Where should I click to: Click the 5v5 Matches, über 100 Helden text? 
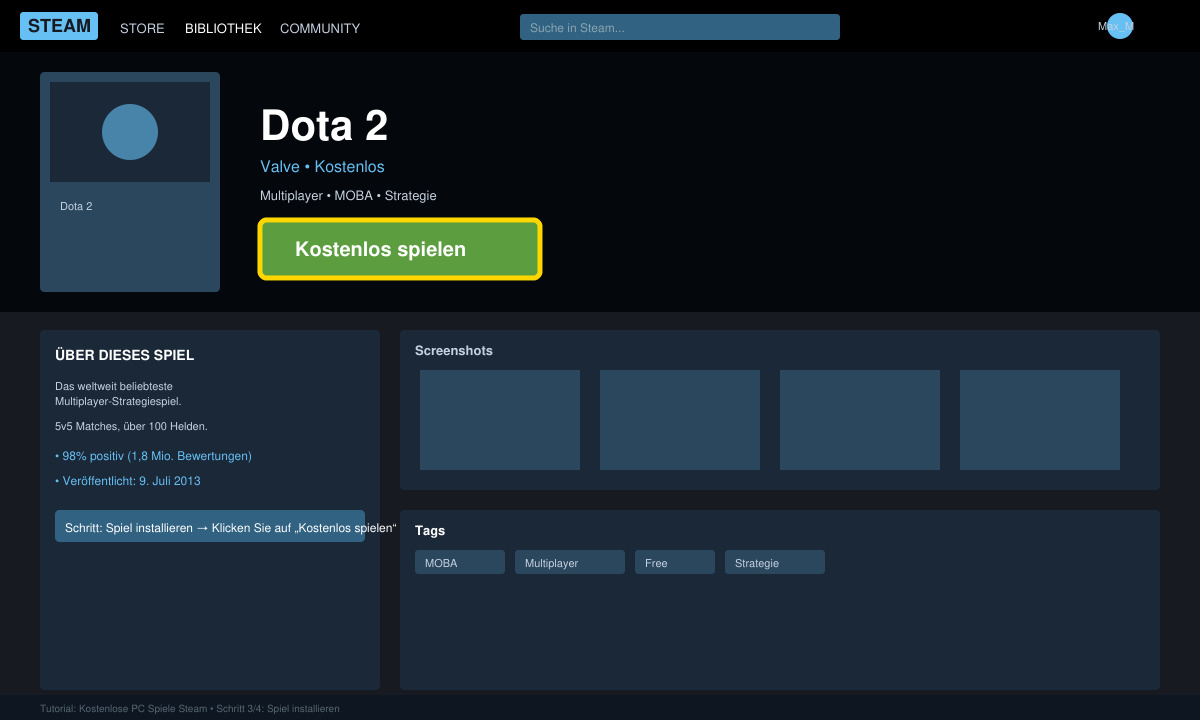coord(131,426)
